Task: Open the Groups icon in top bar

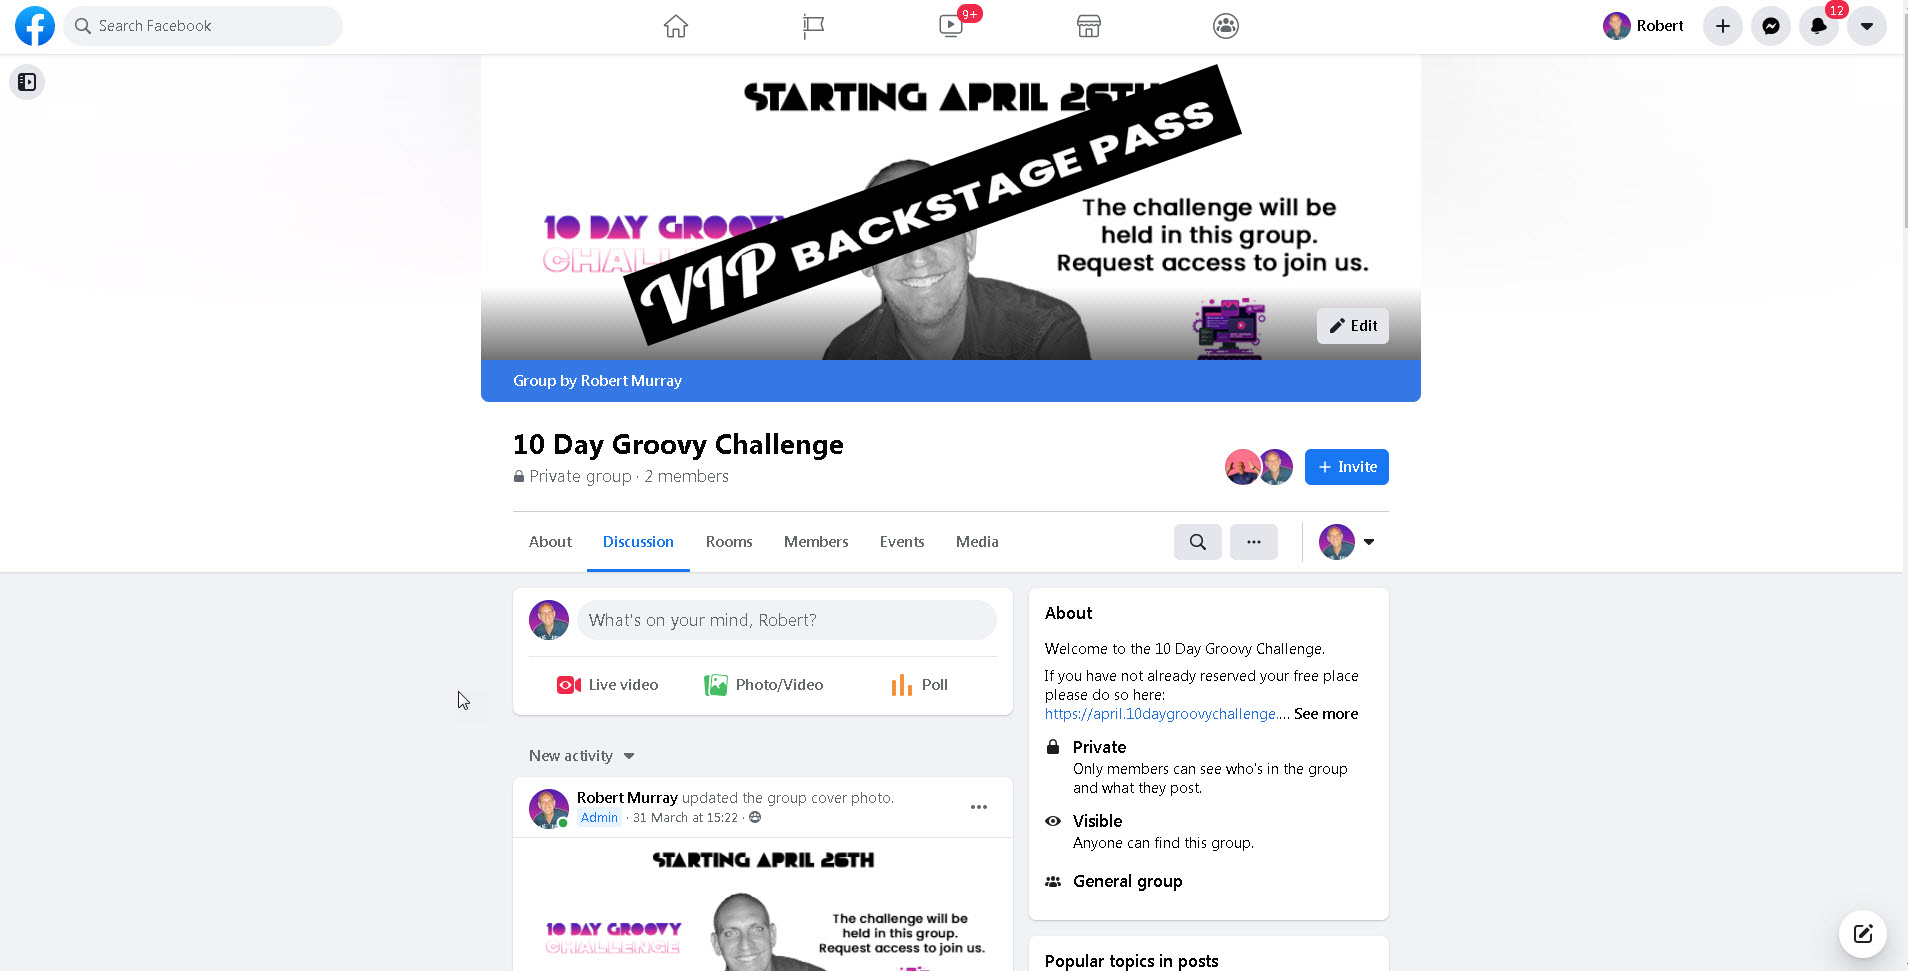Action: click(1226, 26)
